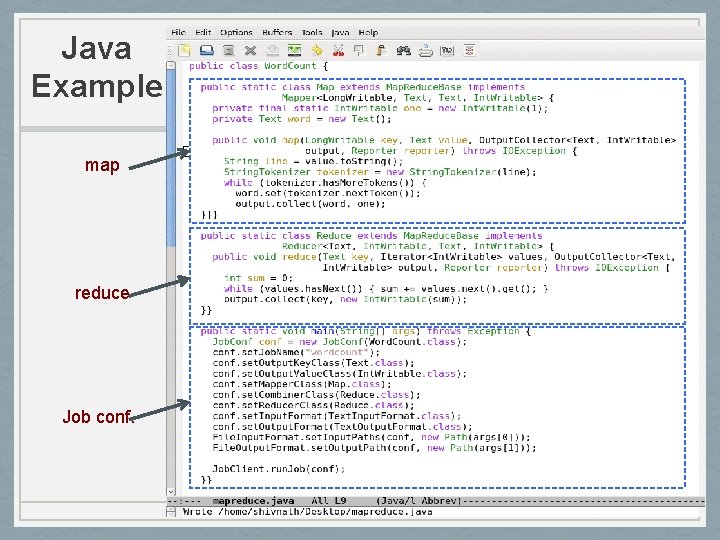Click 'public static void main(String[] args)' line
720x540 pixels.
coord(366,331)
